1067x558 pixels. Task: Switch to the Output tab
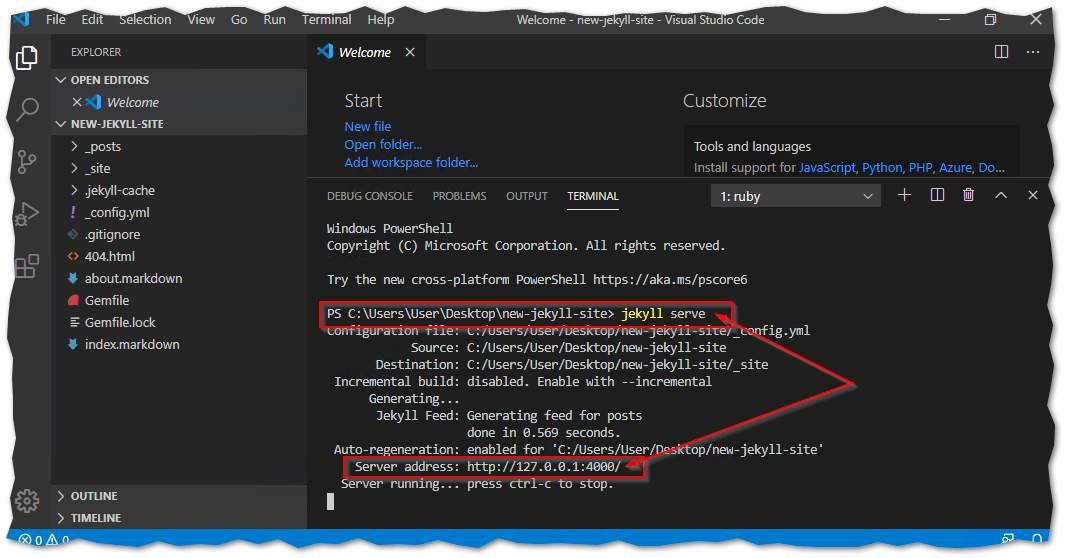tap(527, 196)
